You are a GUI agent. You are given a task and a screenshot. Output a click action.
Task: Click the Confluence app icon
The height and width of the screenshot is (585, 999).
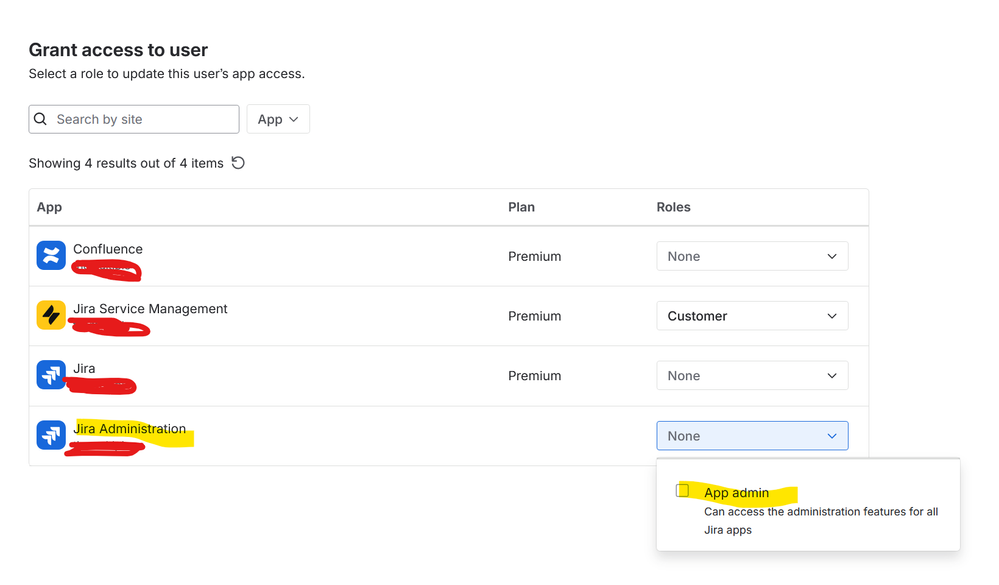[51, 256]
